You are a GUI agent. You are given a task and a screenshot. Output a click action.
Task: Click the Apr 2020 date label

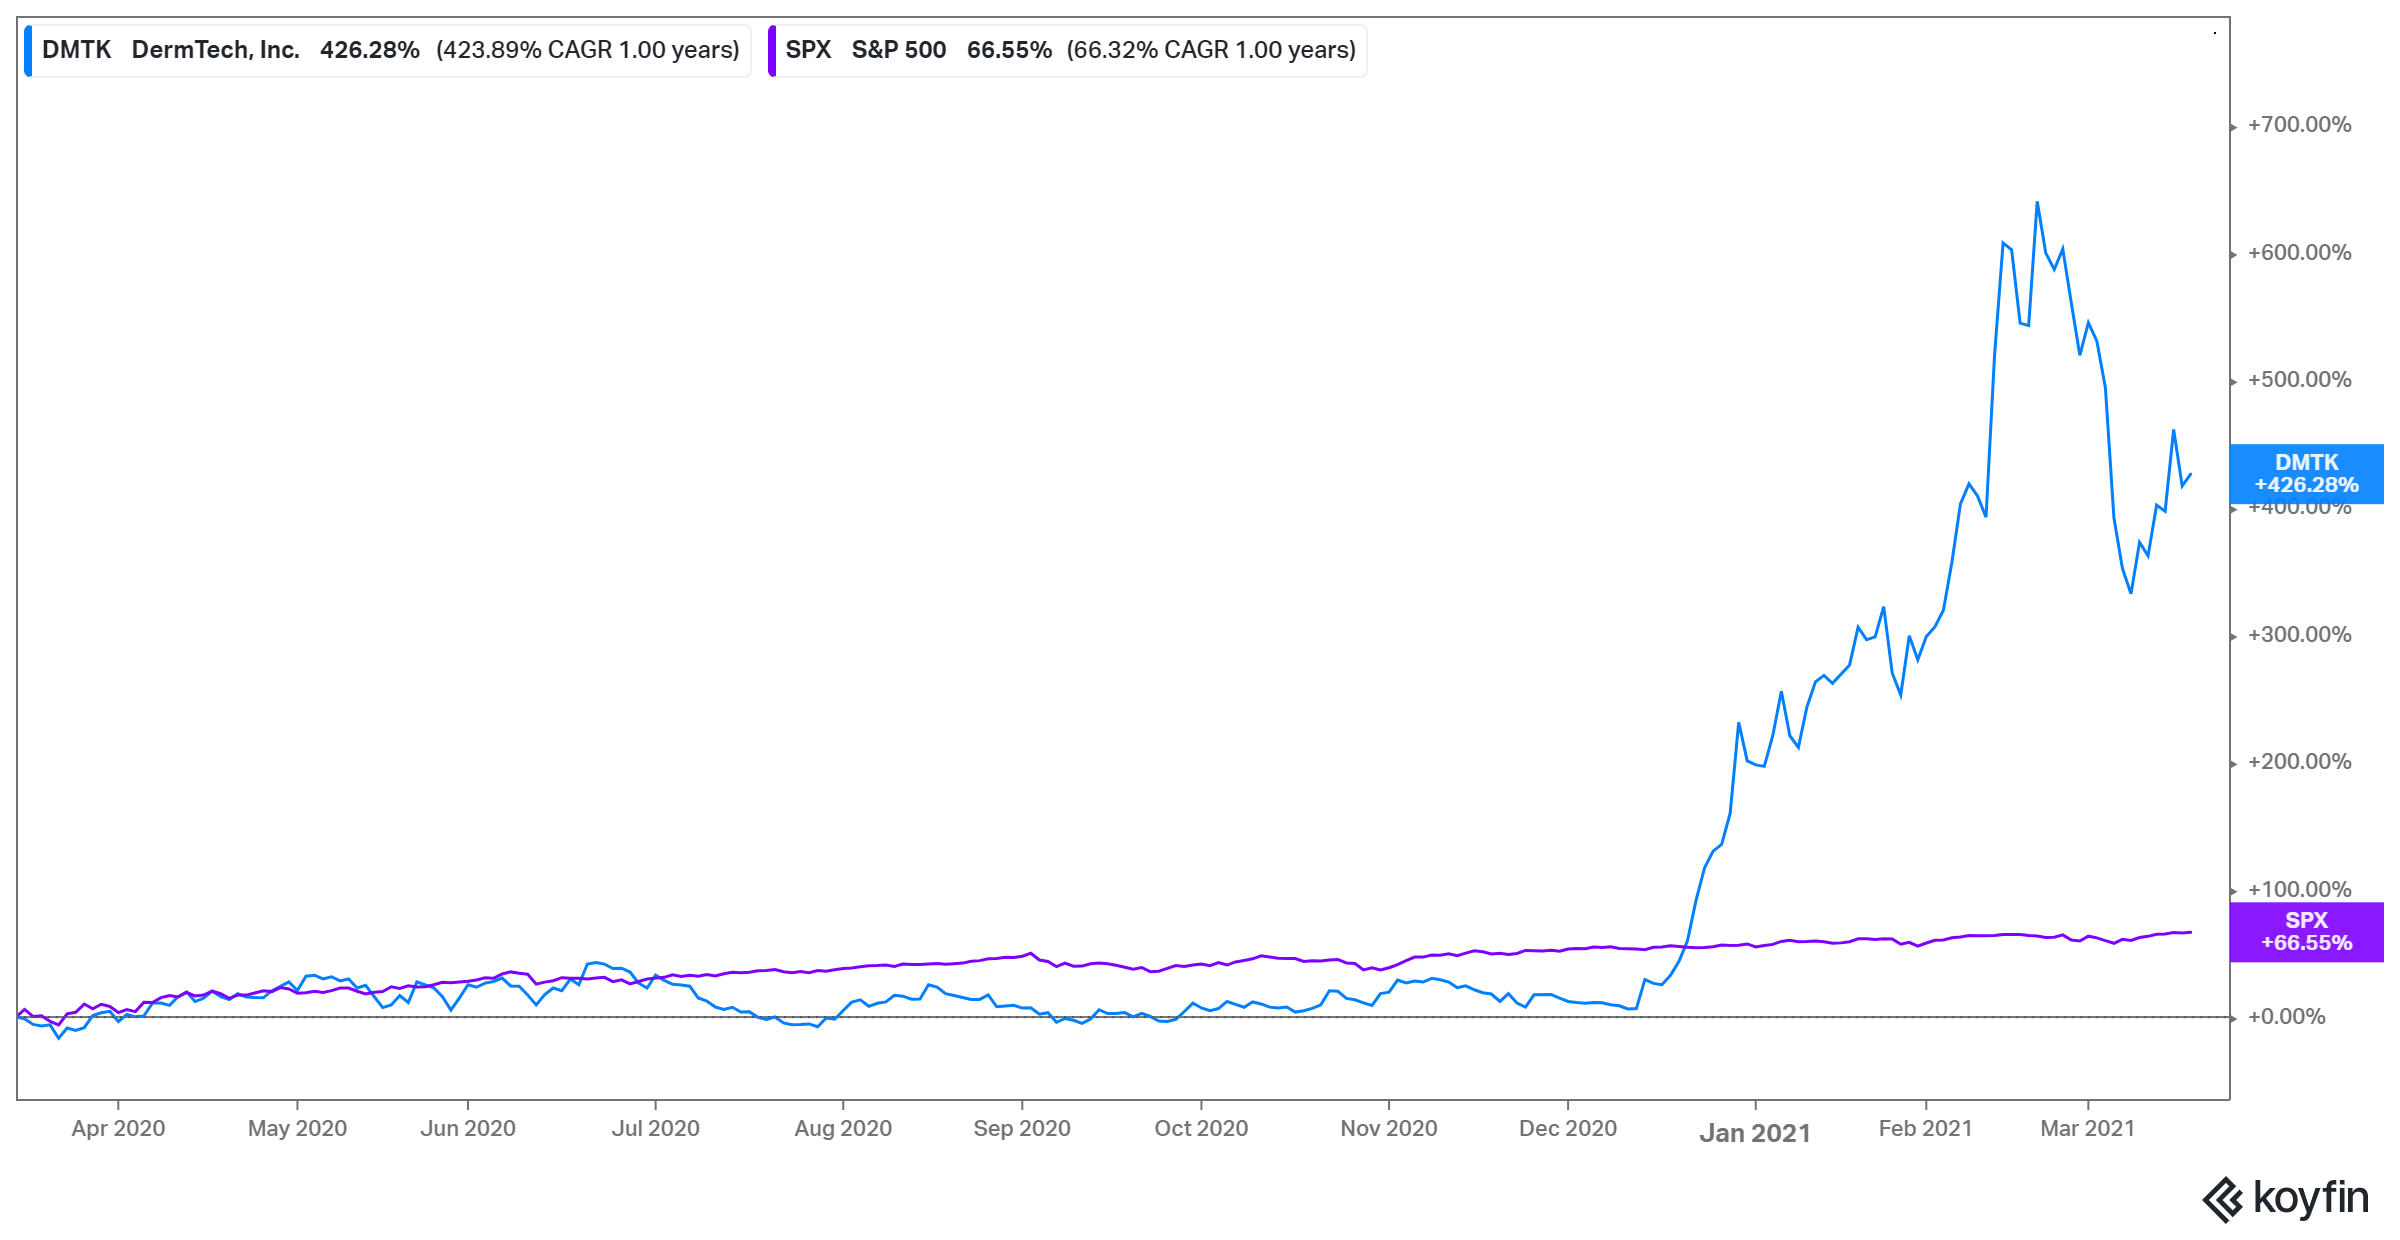118,1128
